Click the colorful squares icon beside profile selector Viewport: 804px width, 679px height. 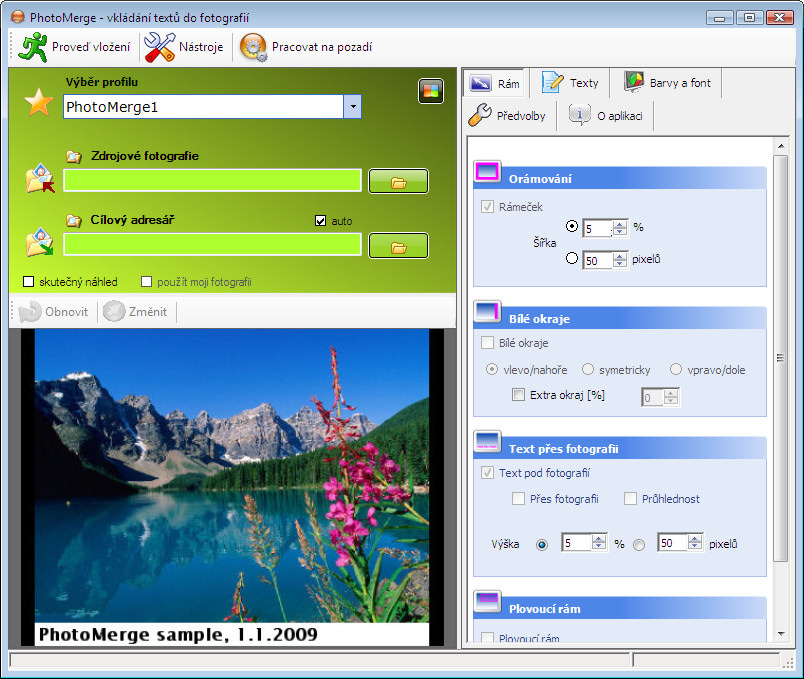(431, 91)
